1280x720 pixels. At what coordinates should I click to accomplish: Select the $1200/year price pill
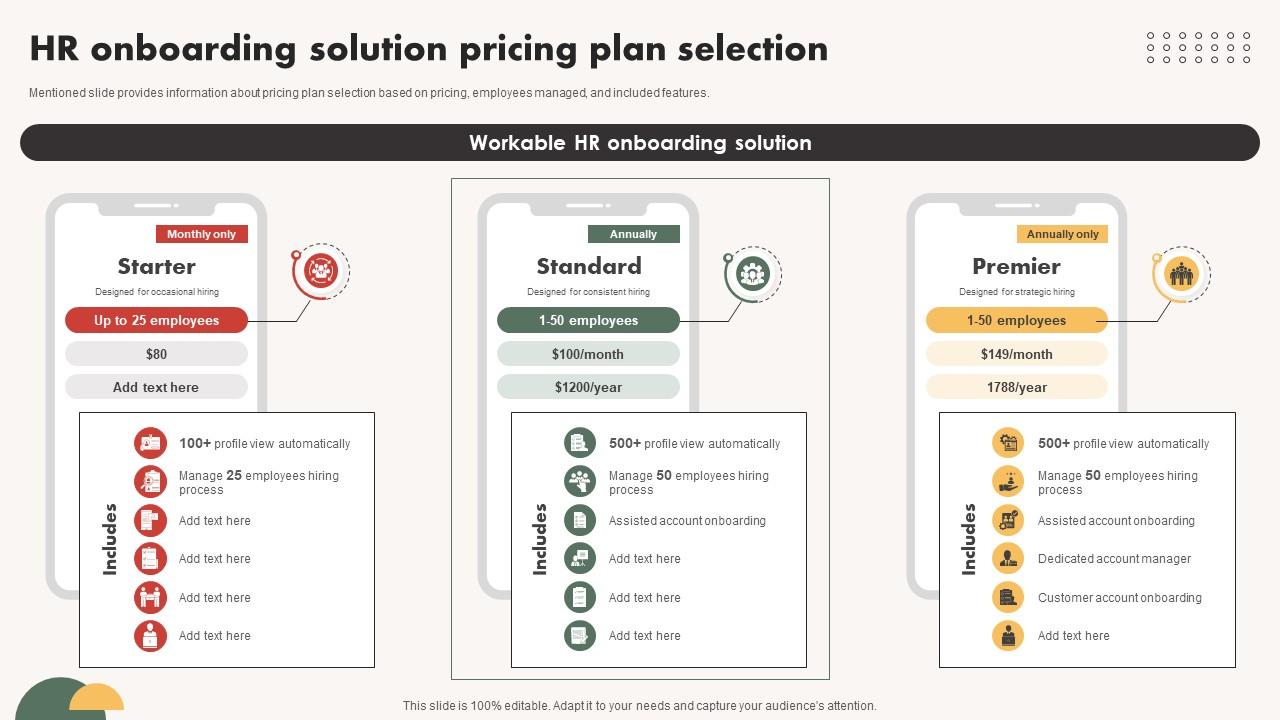click(x=588, y=387)
